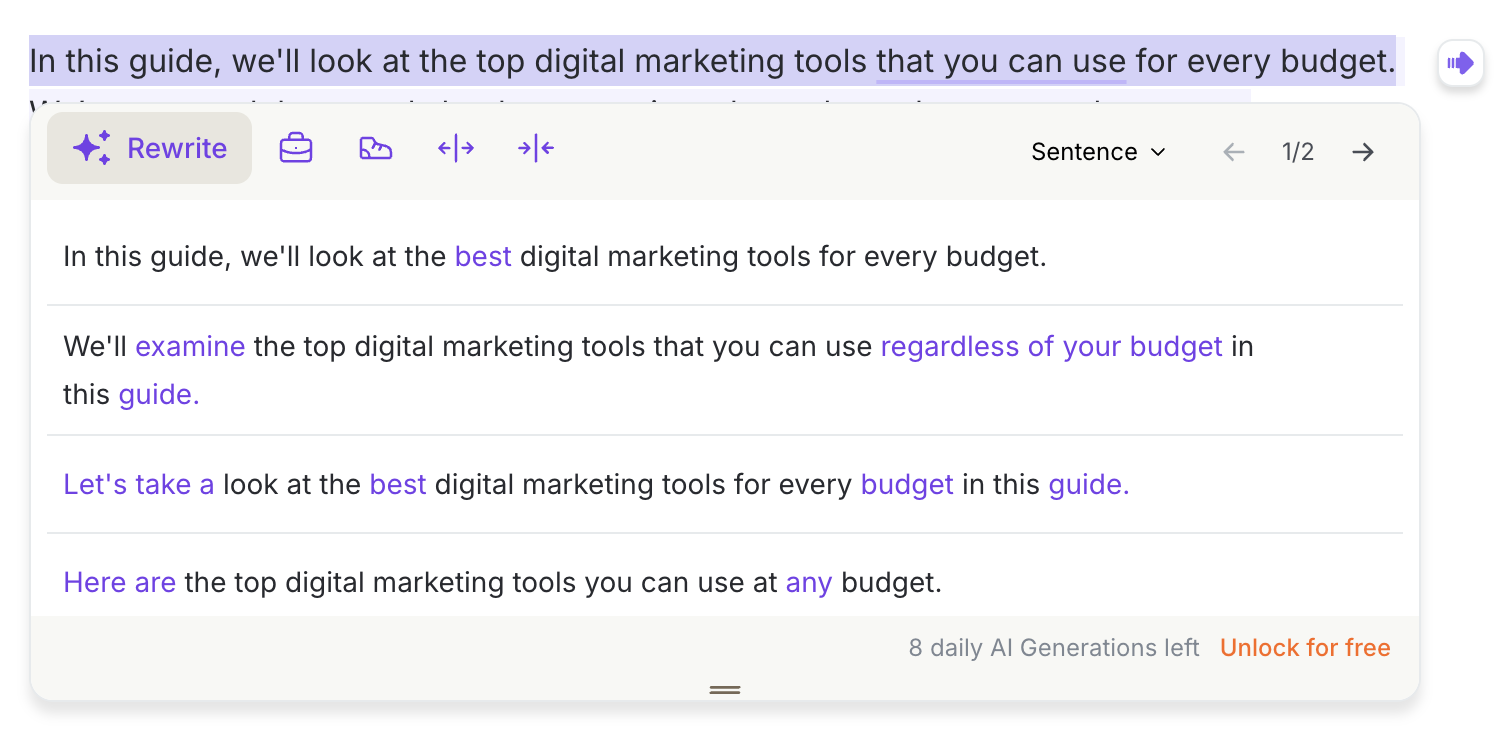Image resolution: width=1512 pixels, height=739 pixels.
Task: Pick the 'Let's take a' suggestion
Action: pyautogui.click(x=597, y=484)
